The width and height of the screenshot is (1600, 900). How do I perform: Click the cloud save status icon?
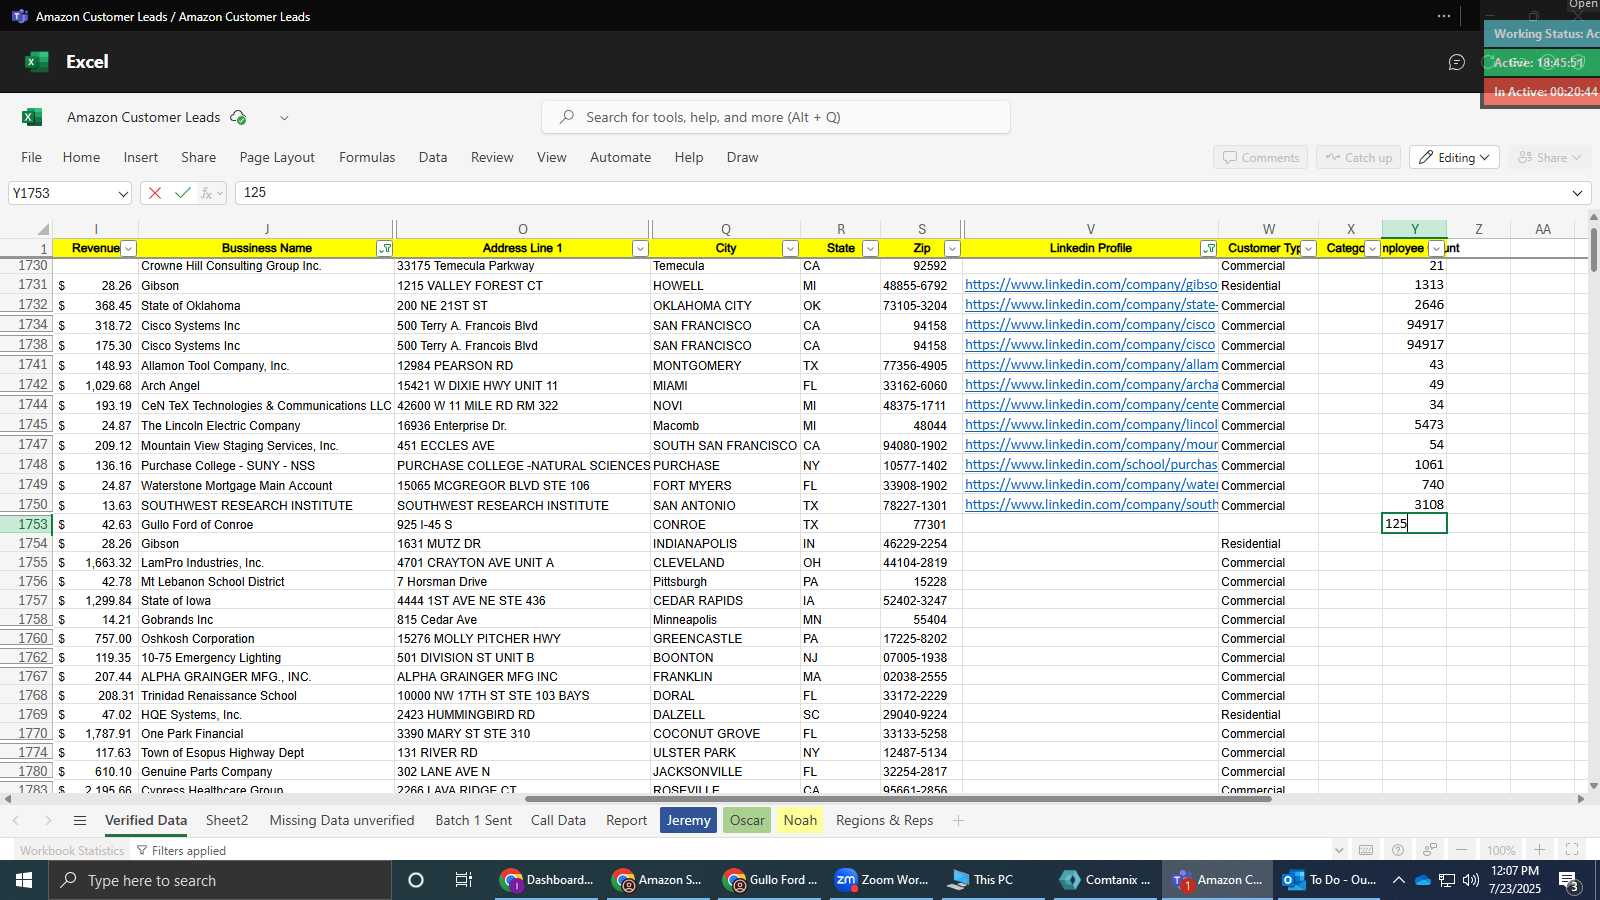point(238,117)
